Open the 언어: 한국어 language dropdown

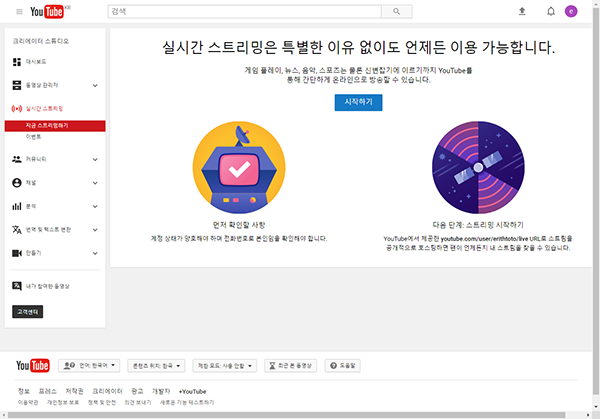[x=89, y=366]
